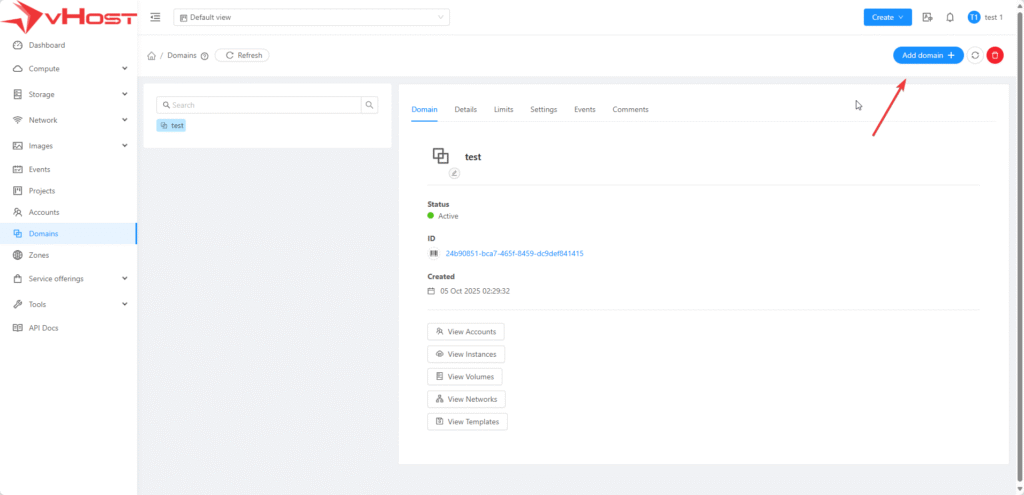Click into the domain Search field
This screenshot has height=495, width=1024.
(264, 105)
